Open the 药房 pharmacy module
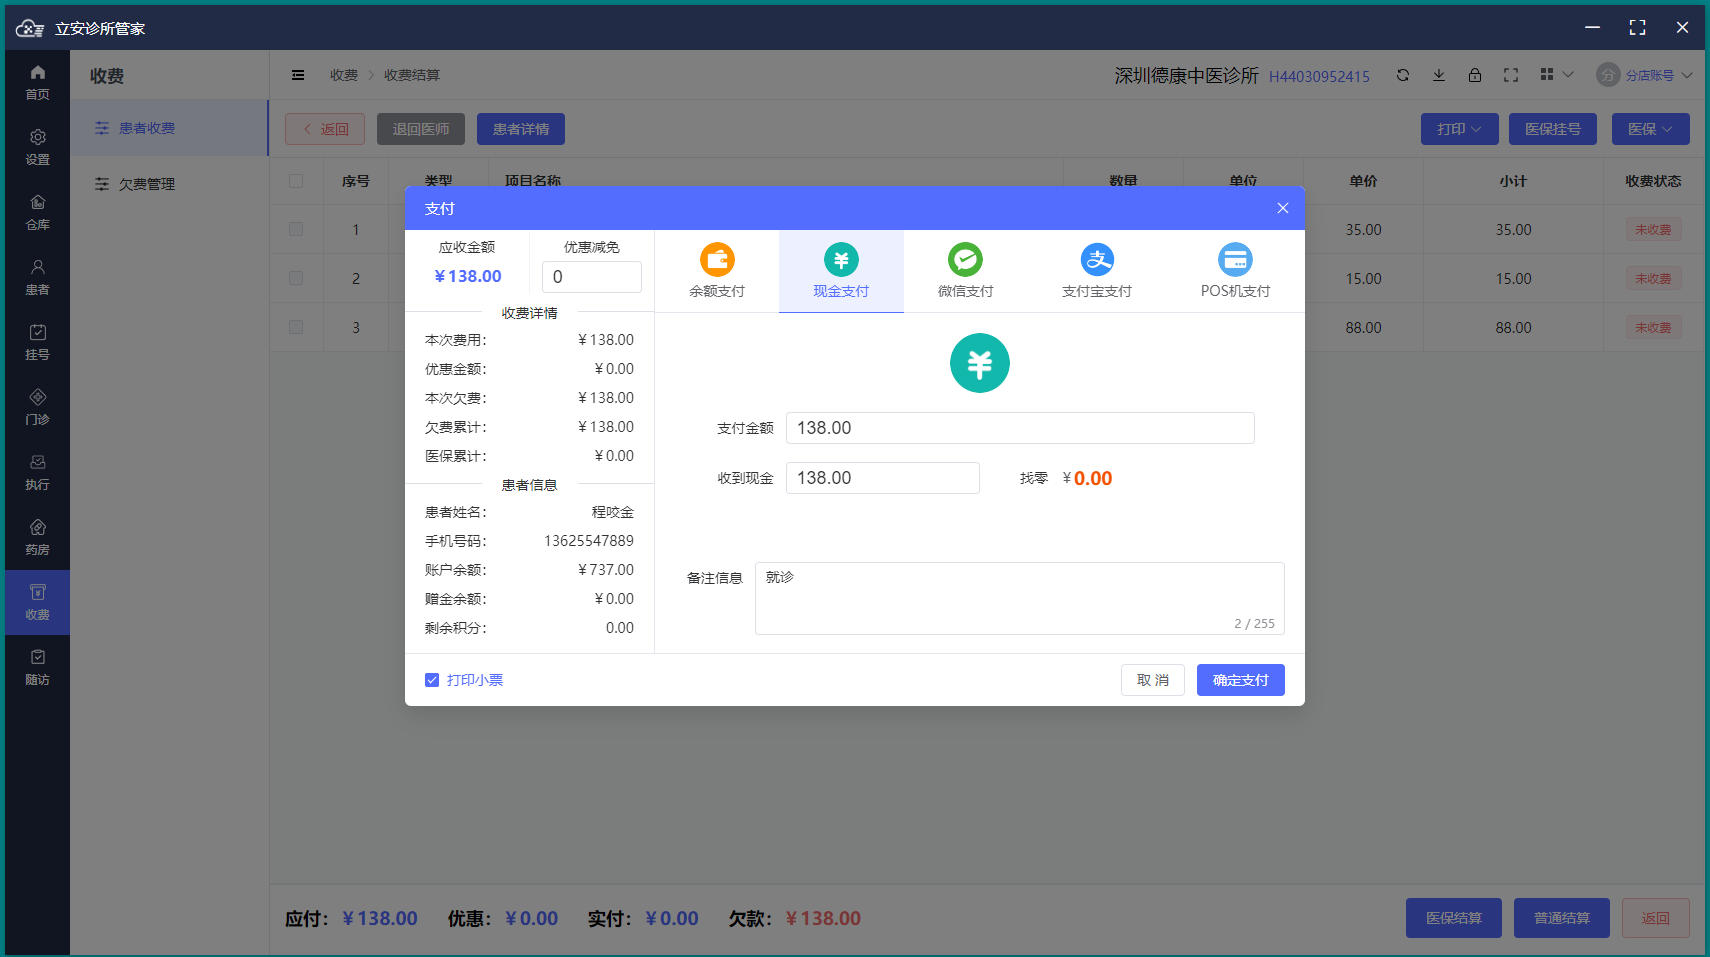 point(37,537)
